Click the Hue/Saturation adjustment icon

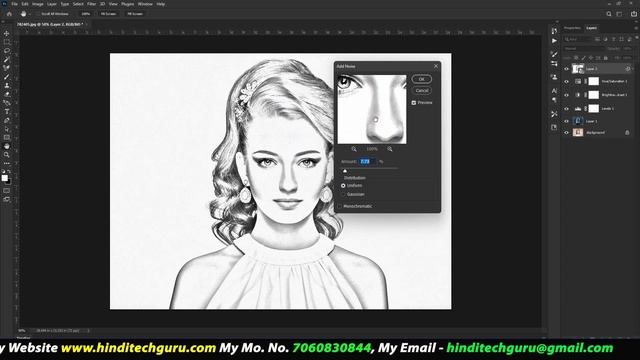[578, 82]
